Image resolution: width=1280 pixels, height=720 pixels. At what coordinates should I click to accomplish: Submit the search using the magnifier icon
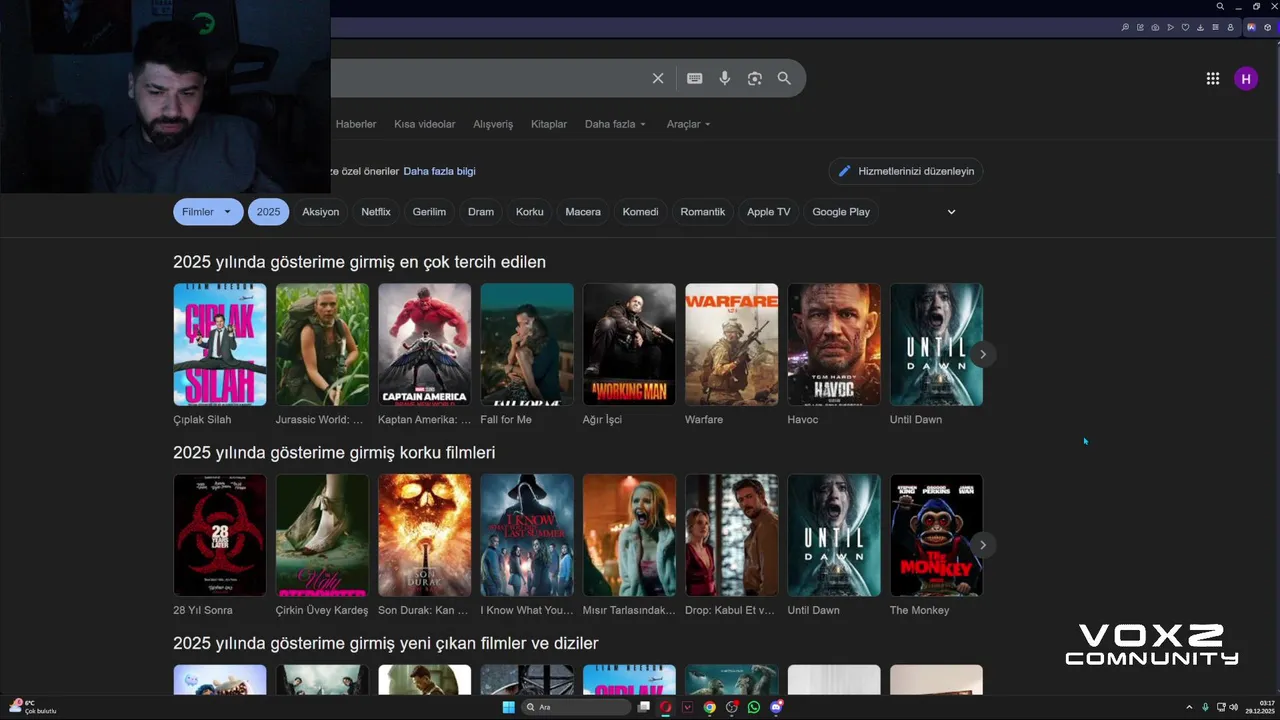[784, 78]
